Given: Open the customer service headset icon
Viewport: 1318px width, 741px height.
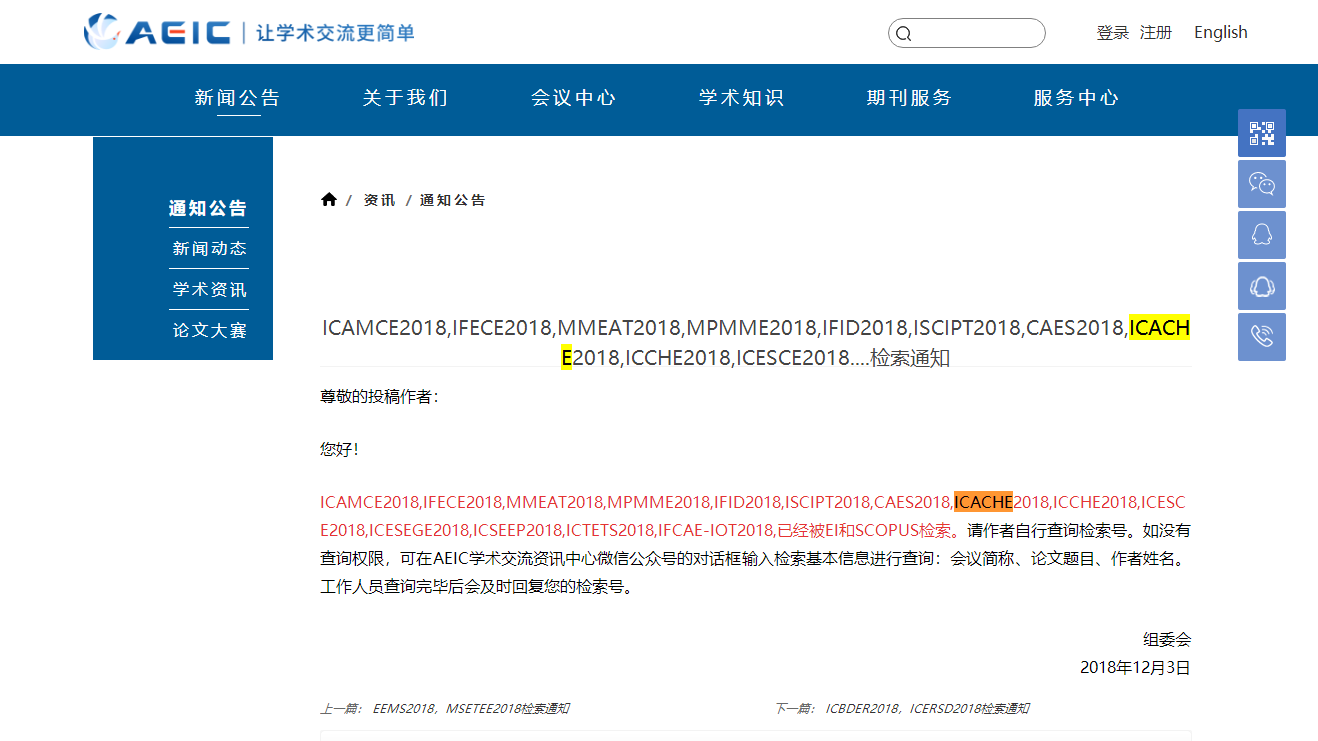Looking at the screenshot, I should [x=1262, y=286].
